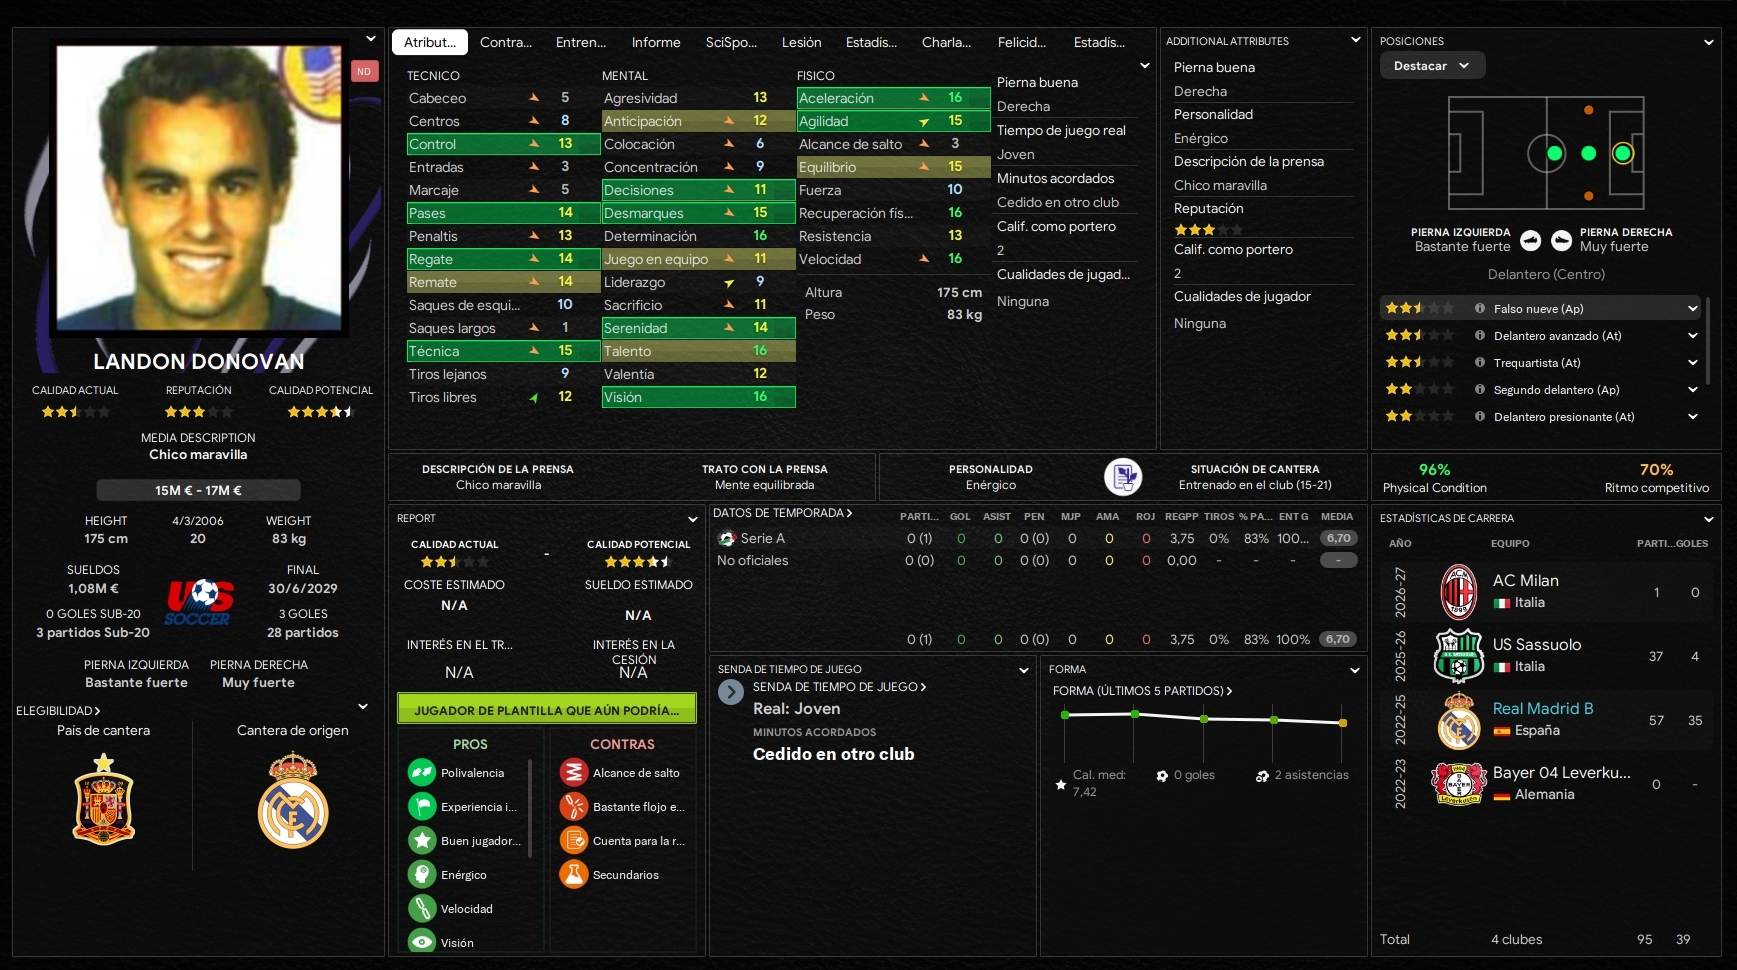Click the green JUGADOR DE PLANTILLA QUE AÚN PODRÍA button
Image resolution: width=1737 pixels, height=970 pixels.
tap(547, 709)
